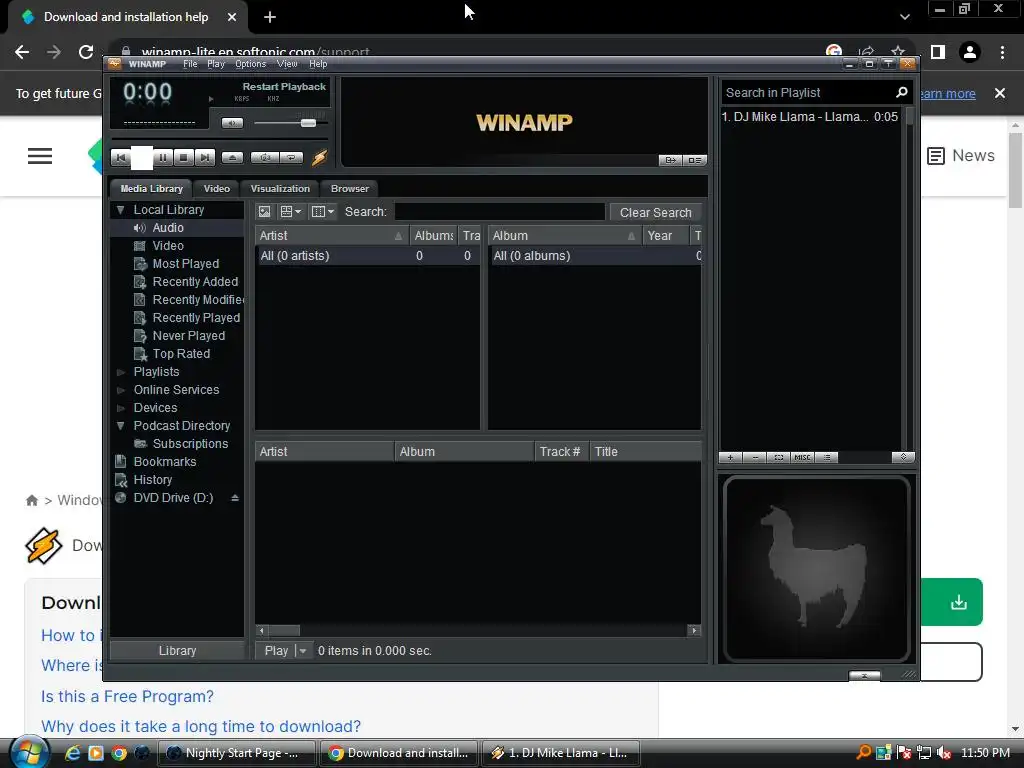The width and height of the screenshot is (1024, 768).
Task: Open the view mode layout dropdown
Action: pos(291,212)
